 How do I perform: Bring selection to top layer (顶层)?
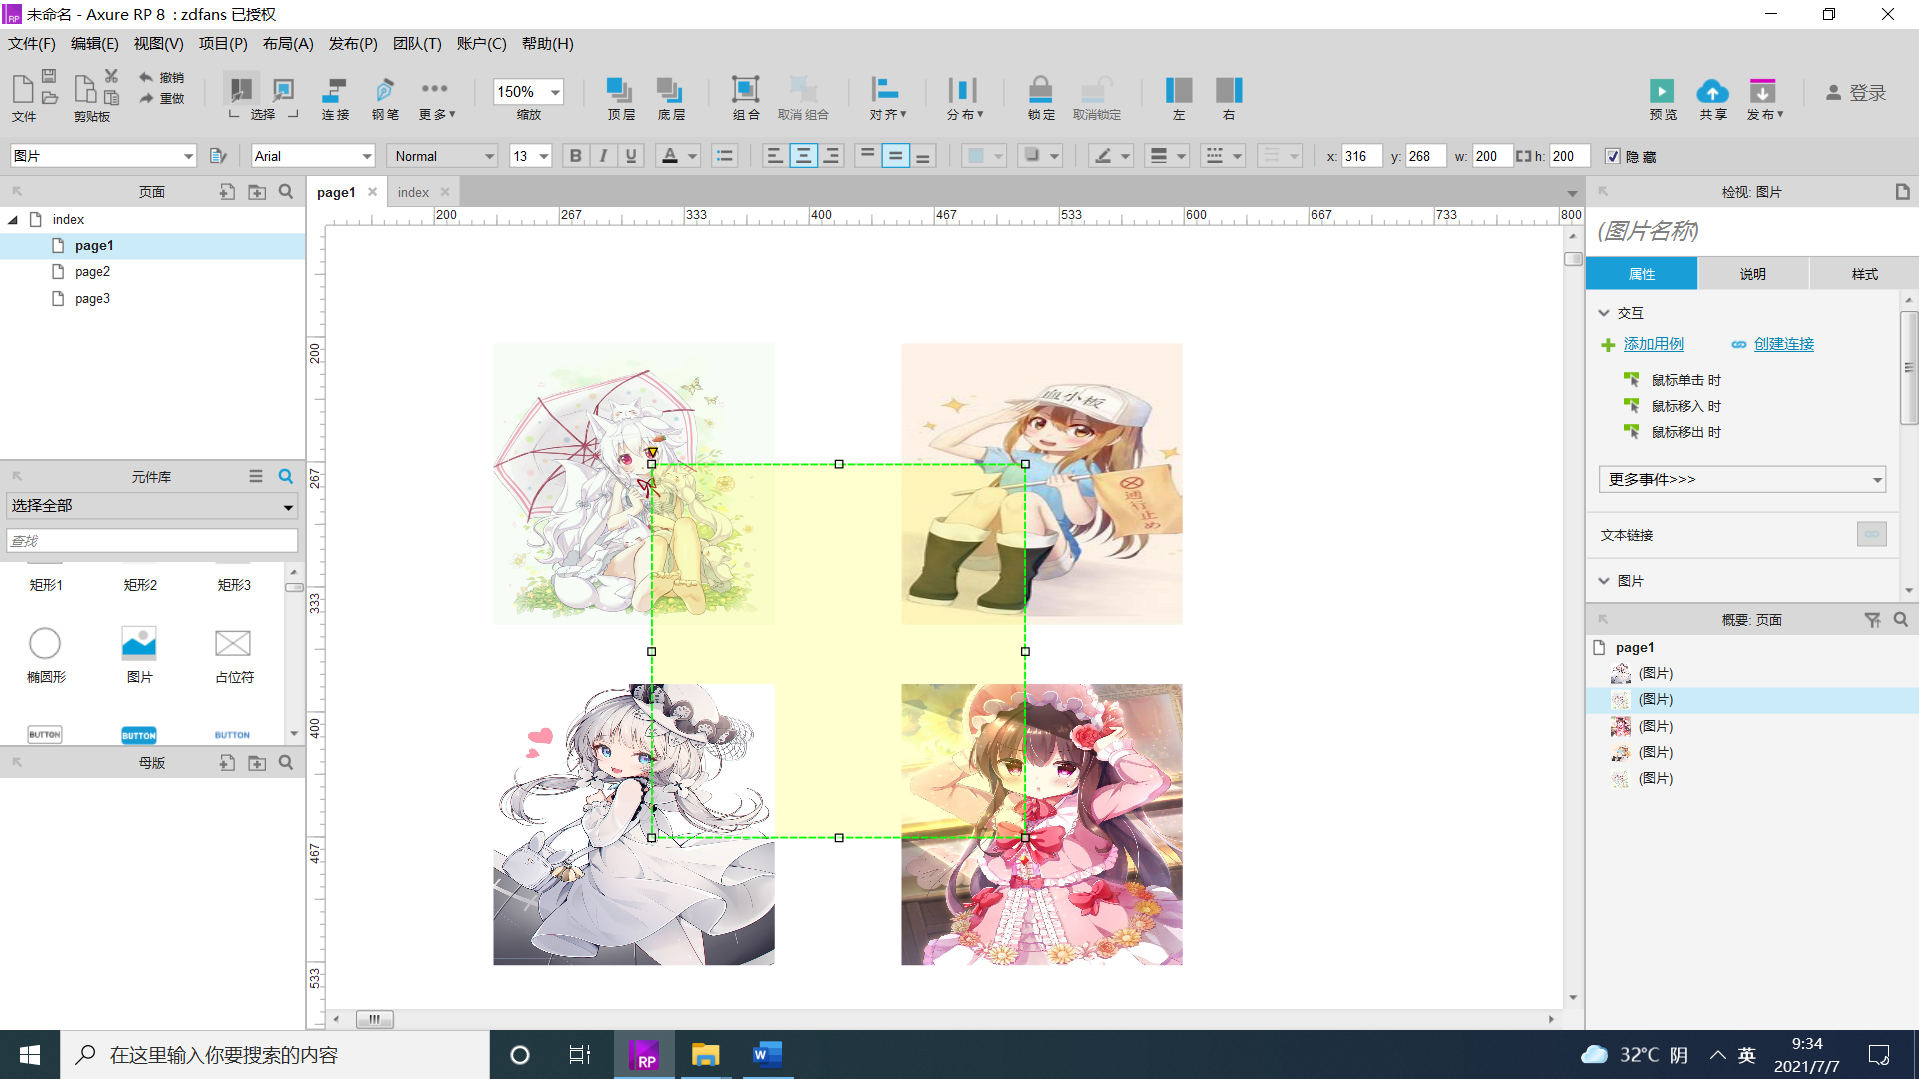[620, 98]
